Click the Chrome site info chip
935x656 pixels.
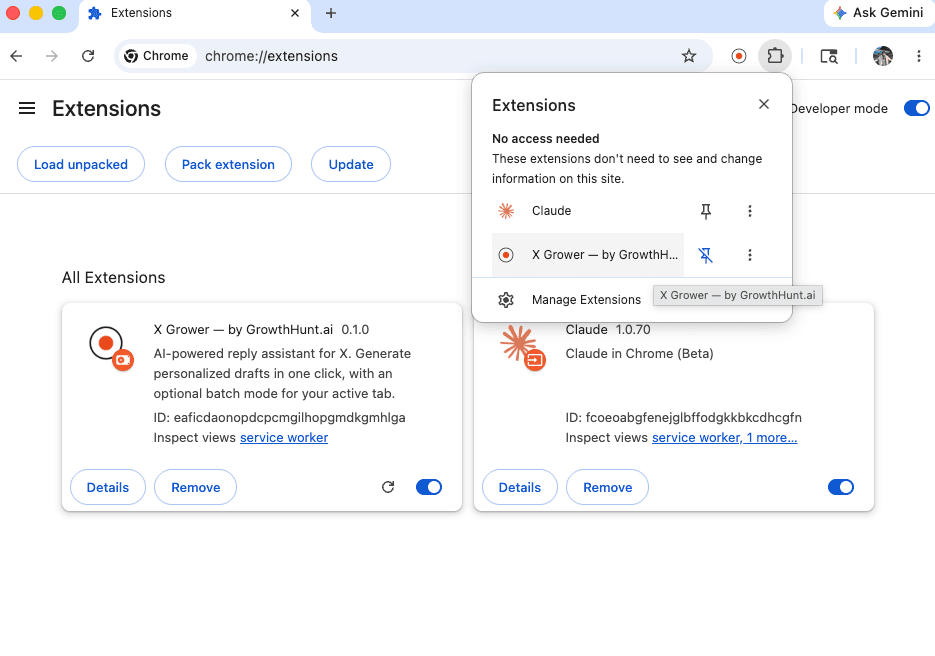[156, 56]
